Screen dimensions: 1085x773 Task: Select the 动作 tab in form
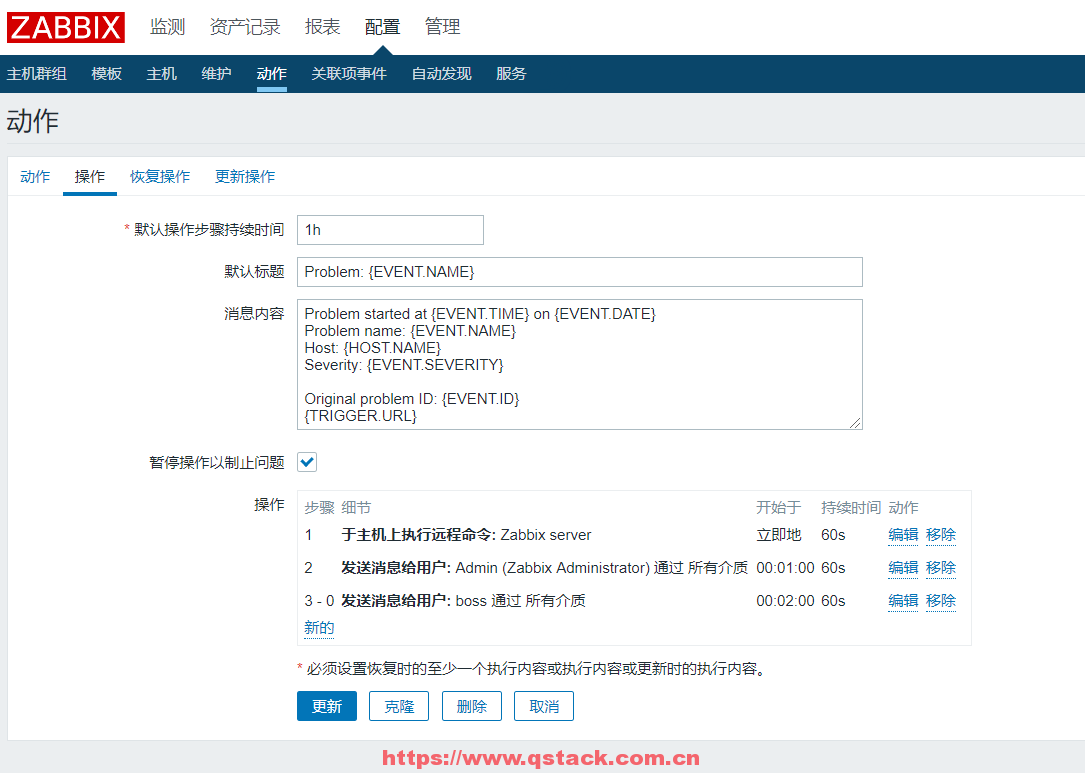[35, 176]
